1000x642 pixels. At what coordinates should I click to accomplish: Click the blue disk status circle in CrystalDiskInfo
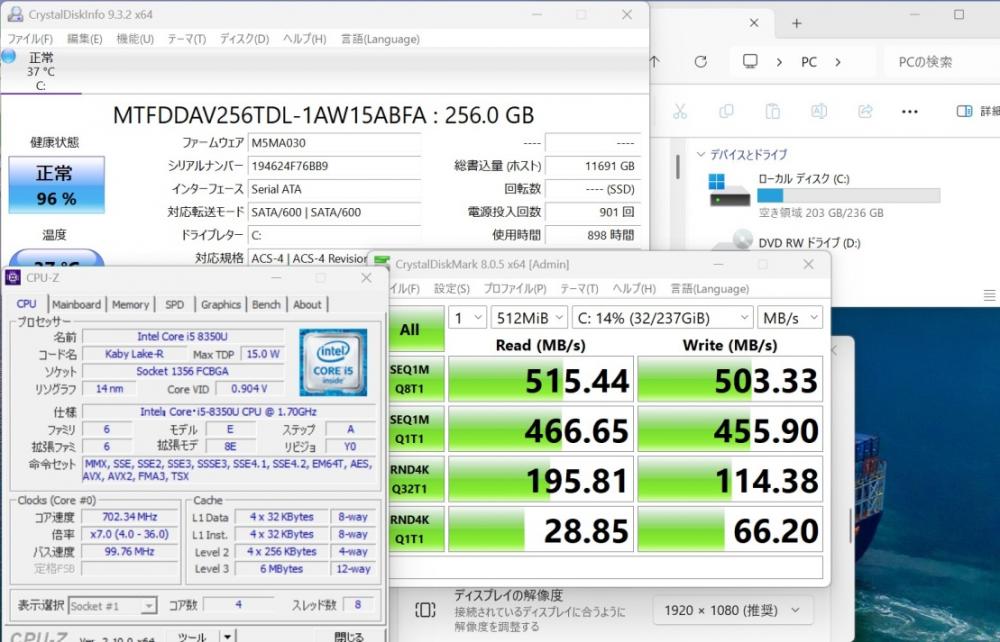8,56
